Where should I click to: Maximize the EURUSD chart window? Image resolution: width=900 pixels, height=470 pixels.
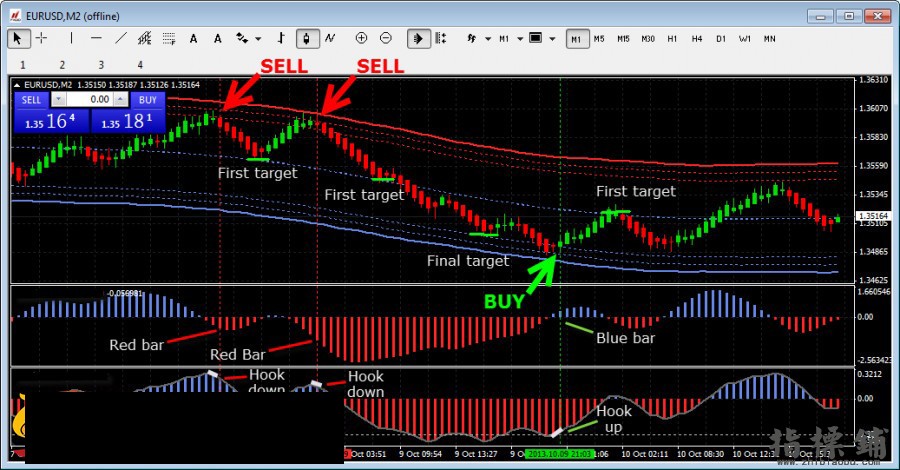(x=849, y=16)
